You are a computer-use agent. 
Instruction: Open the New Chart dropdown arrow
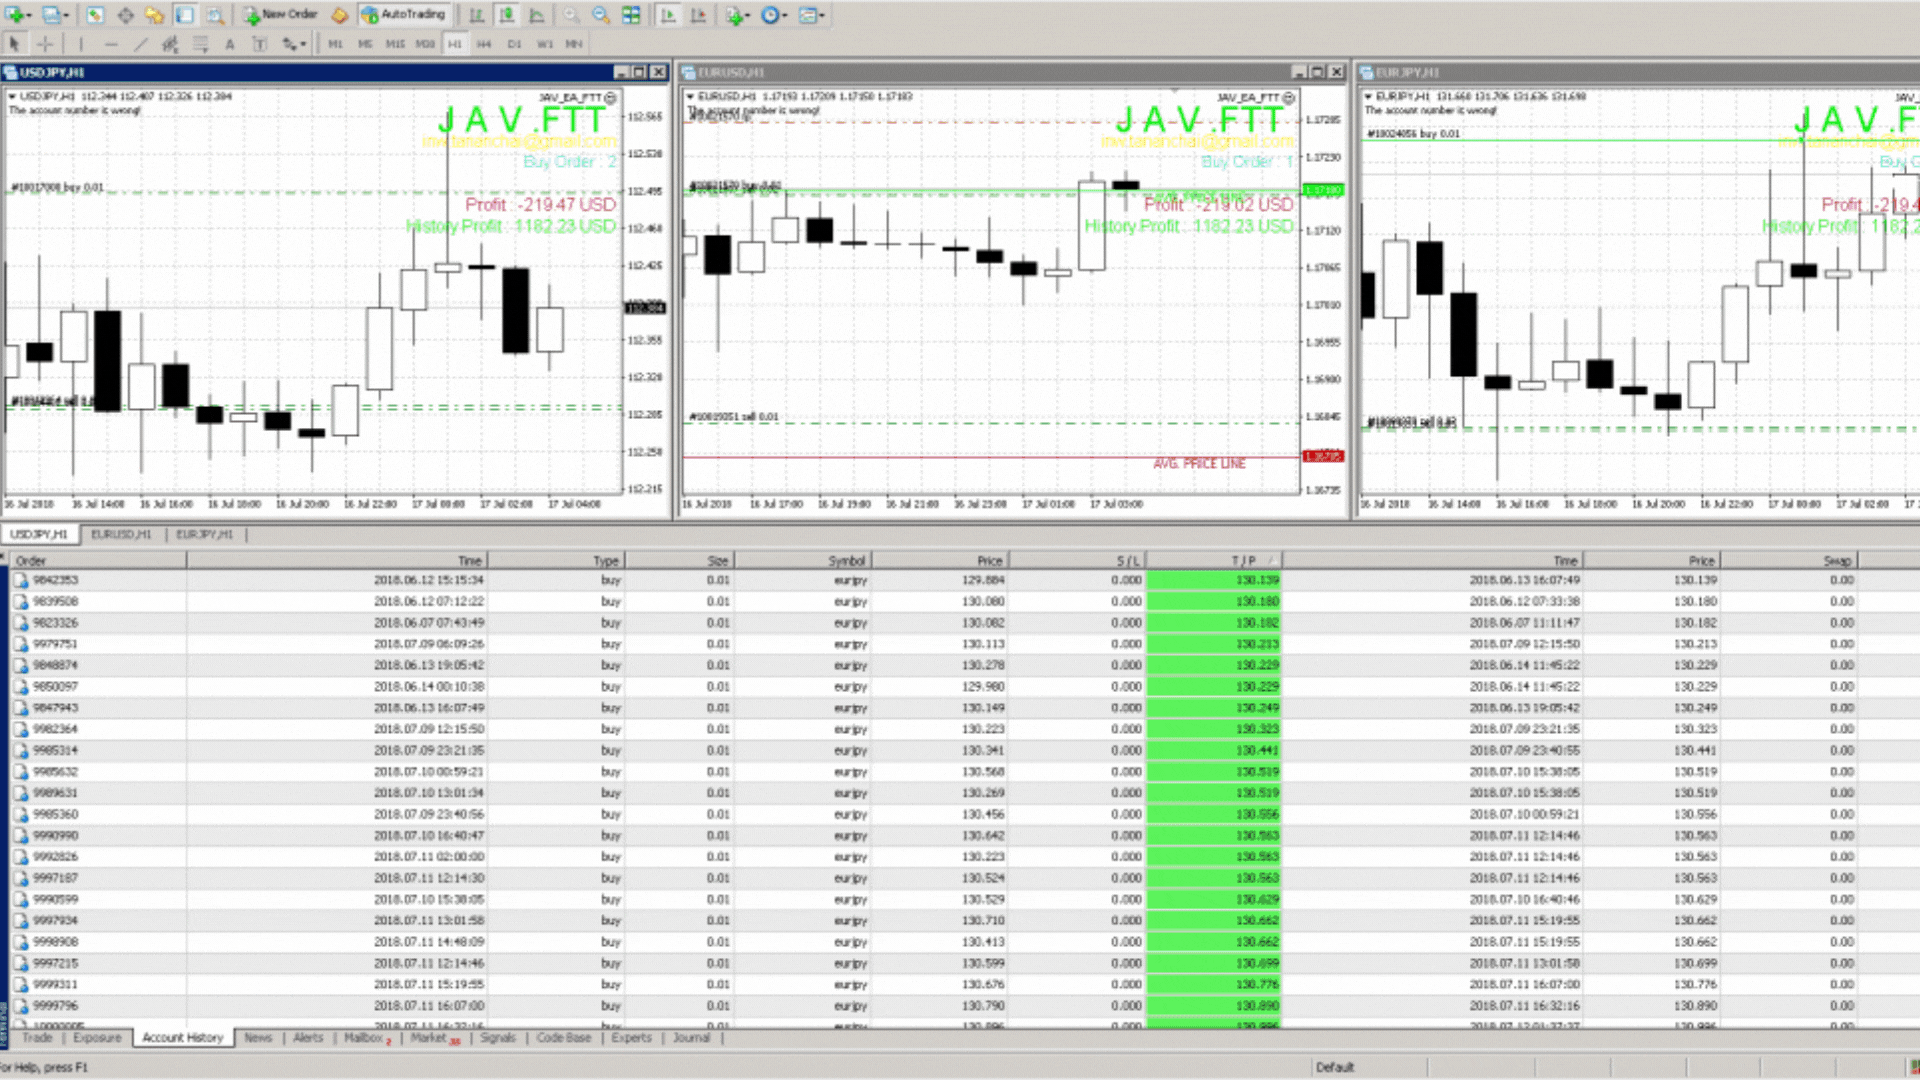pyautogui.click(x=27, y=15)
